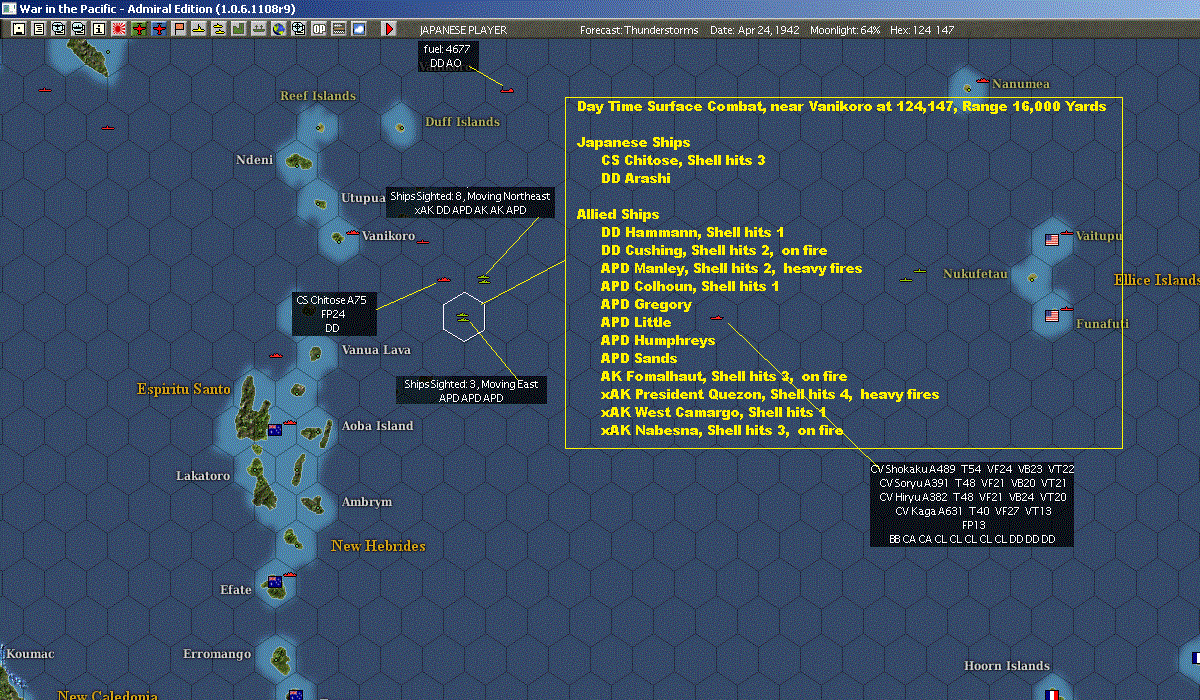The width and height of the screenshot is (1200, 700).
Task: Click the 'AK Fomalhaut' report line
Action: [x=724, y=376]
